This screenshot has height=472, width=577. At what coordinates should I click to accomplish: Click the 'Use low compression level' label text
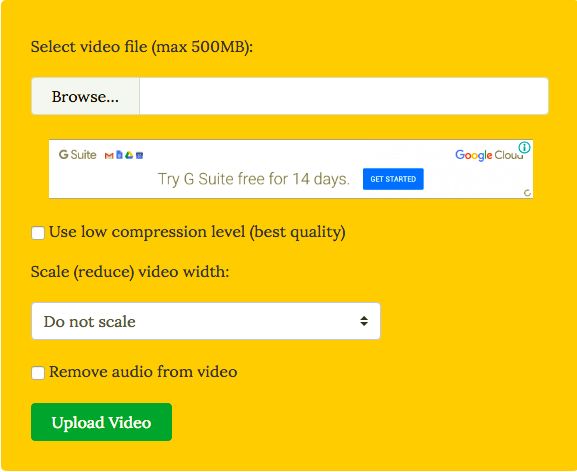click(197, 233)
